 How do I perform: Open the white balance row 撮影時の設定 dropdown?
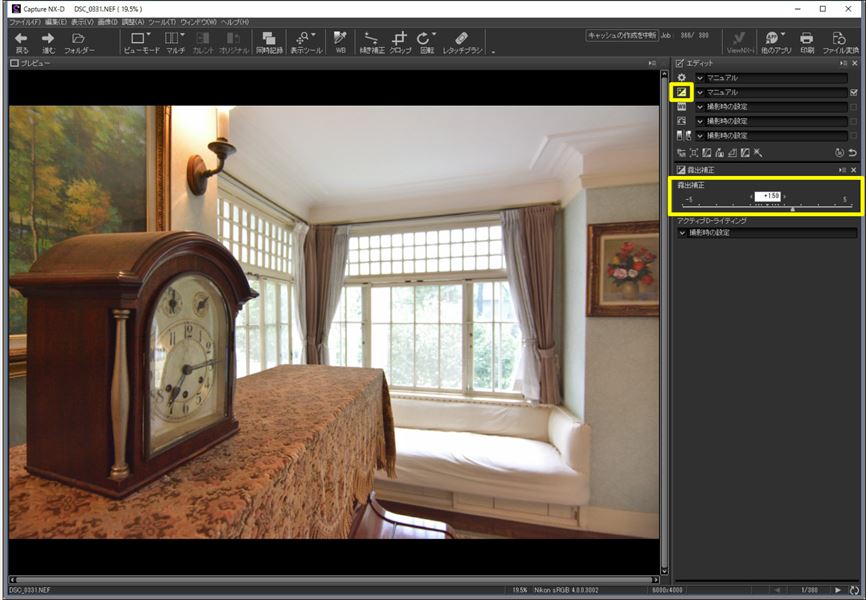tap(772, 107)
